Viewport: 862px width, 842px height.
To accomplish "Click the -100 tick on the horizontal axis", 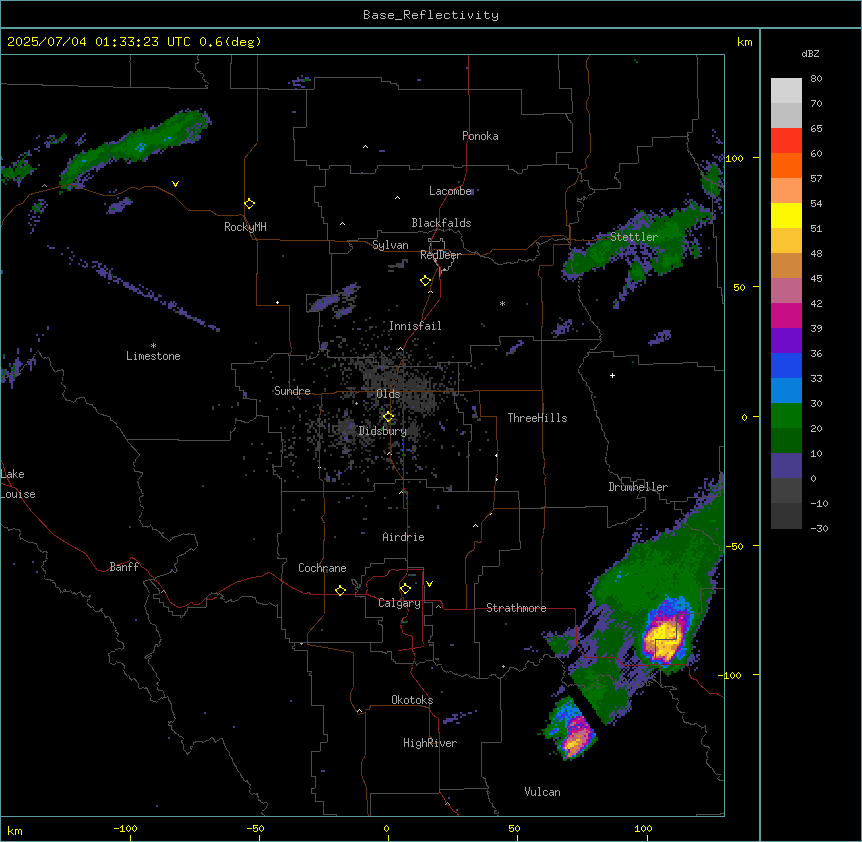I will coord(125,828).
